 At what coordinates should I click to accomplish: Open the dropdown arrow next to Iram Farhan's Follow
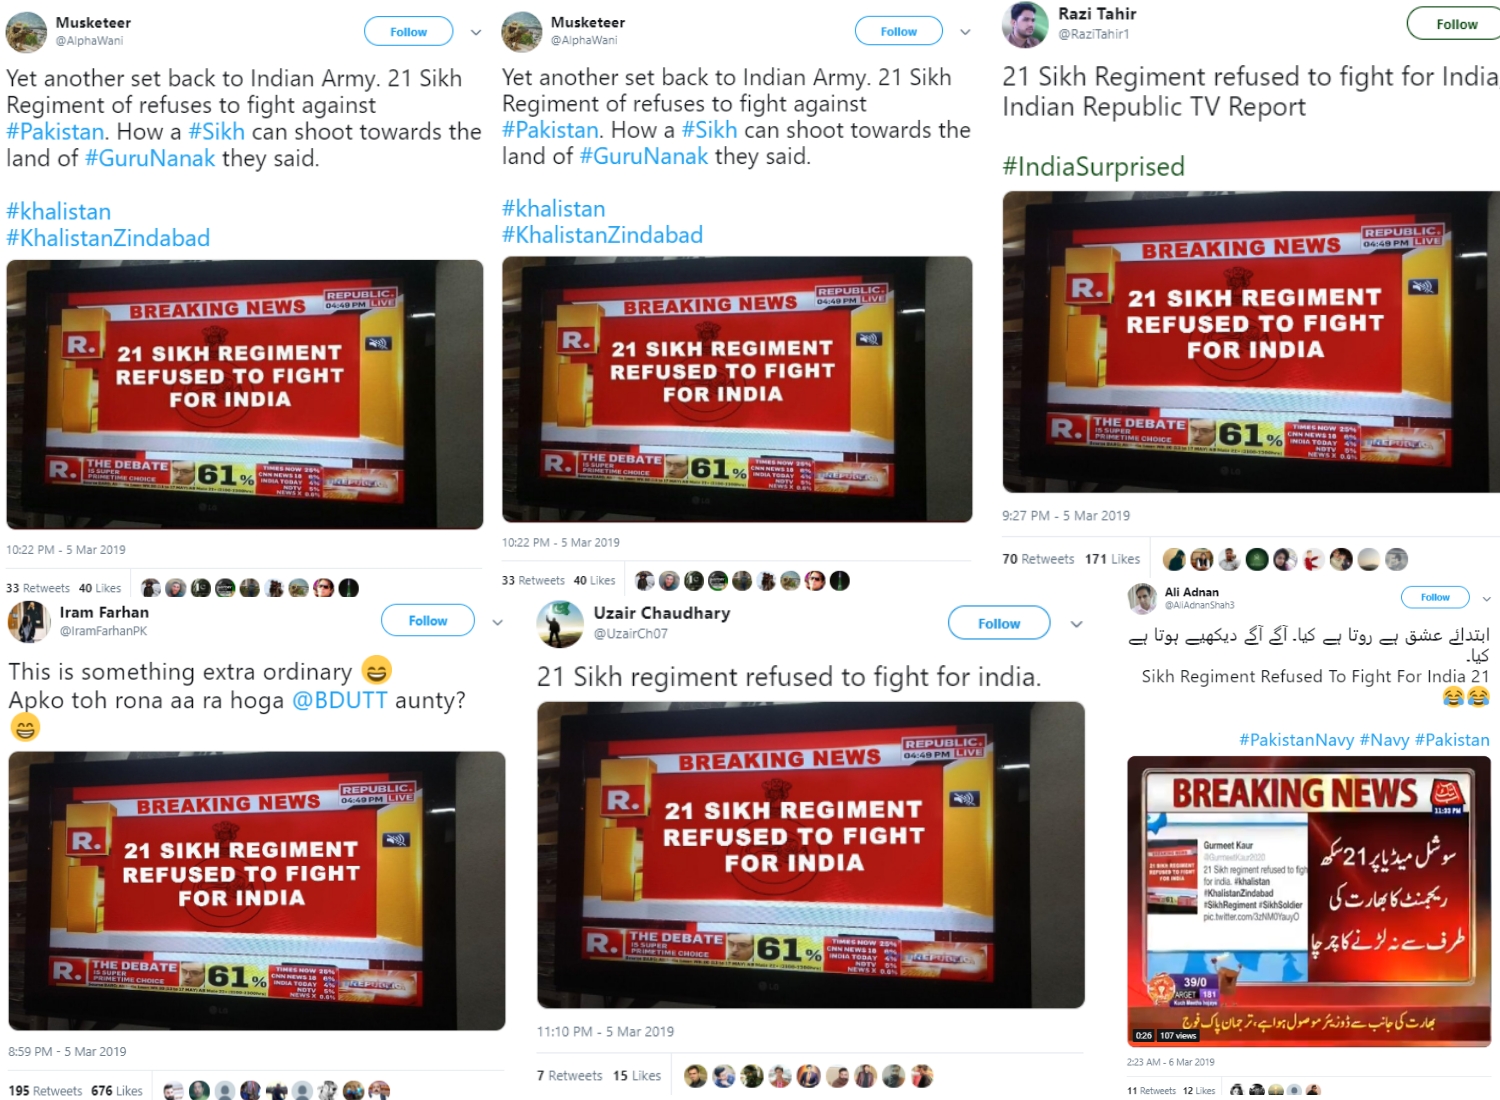tap(497, 622)
